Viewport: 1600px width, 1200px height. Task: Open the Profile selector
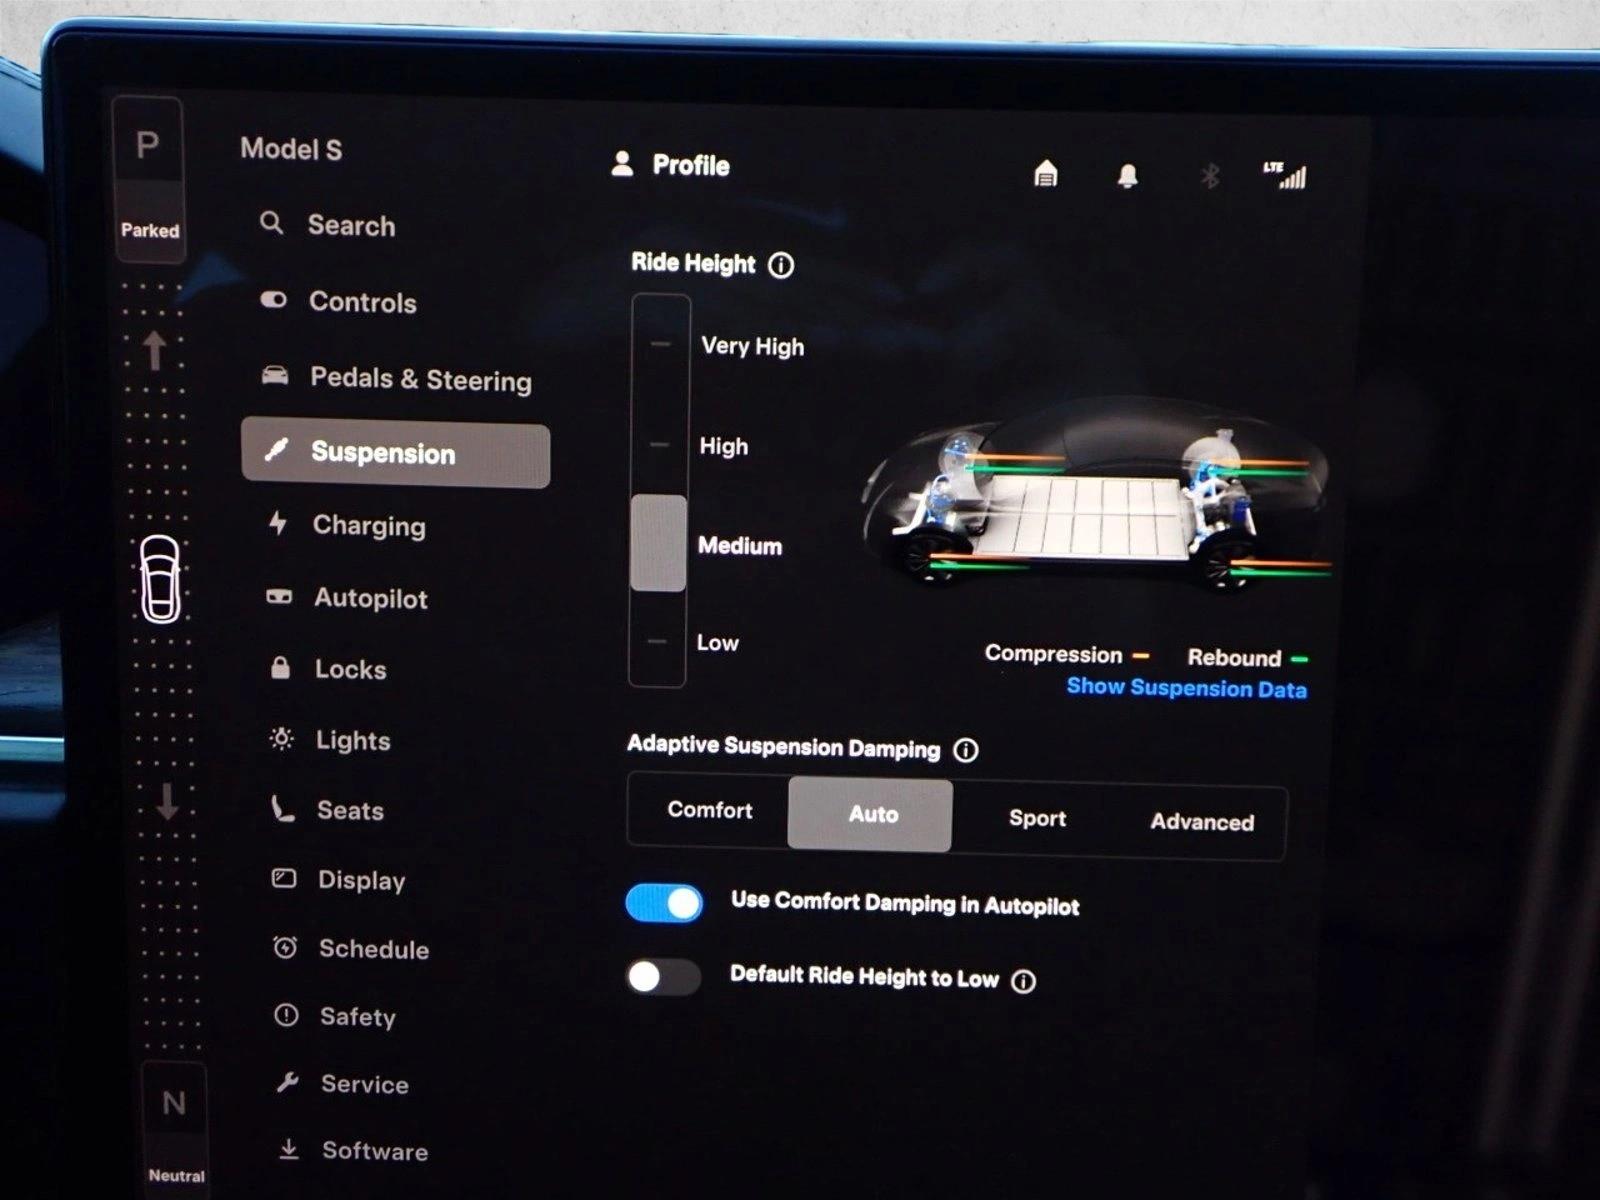click(x=671, y=165)
